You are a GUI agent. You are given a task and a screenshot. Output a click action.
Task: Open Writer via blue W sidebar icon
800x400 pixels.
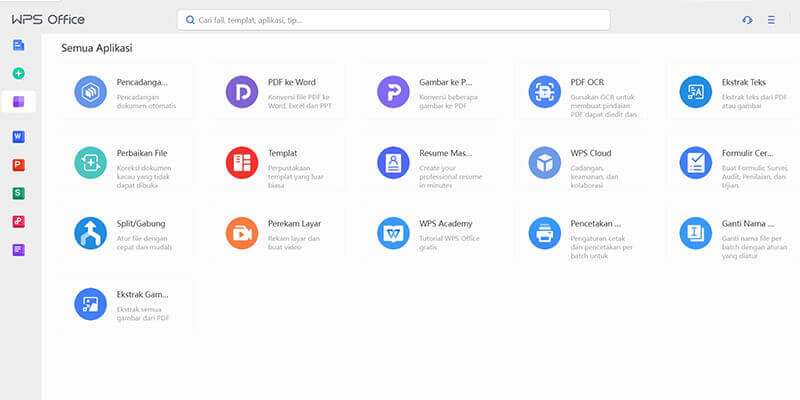[x=18, y=136]
